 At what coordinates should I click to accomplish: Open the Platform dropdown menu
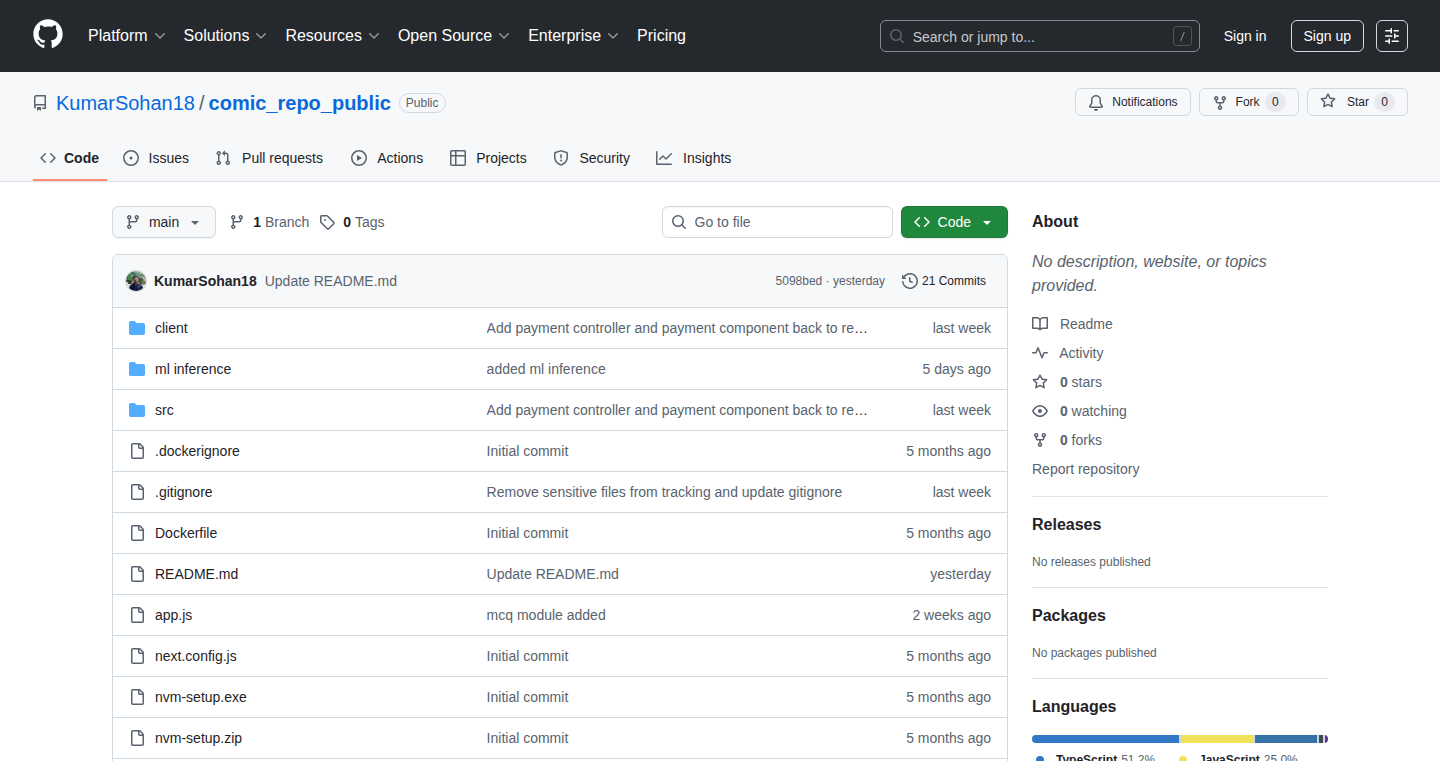[x=126, y=36]
